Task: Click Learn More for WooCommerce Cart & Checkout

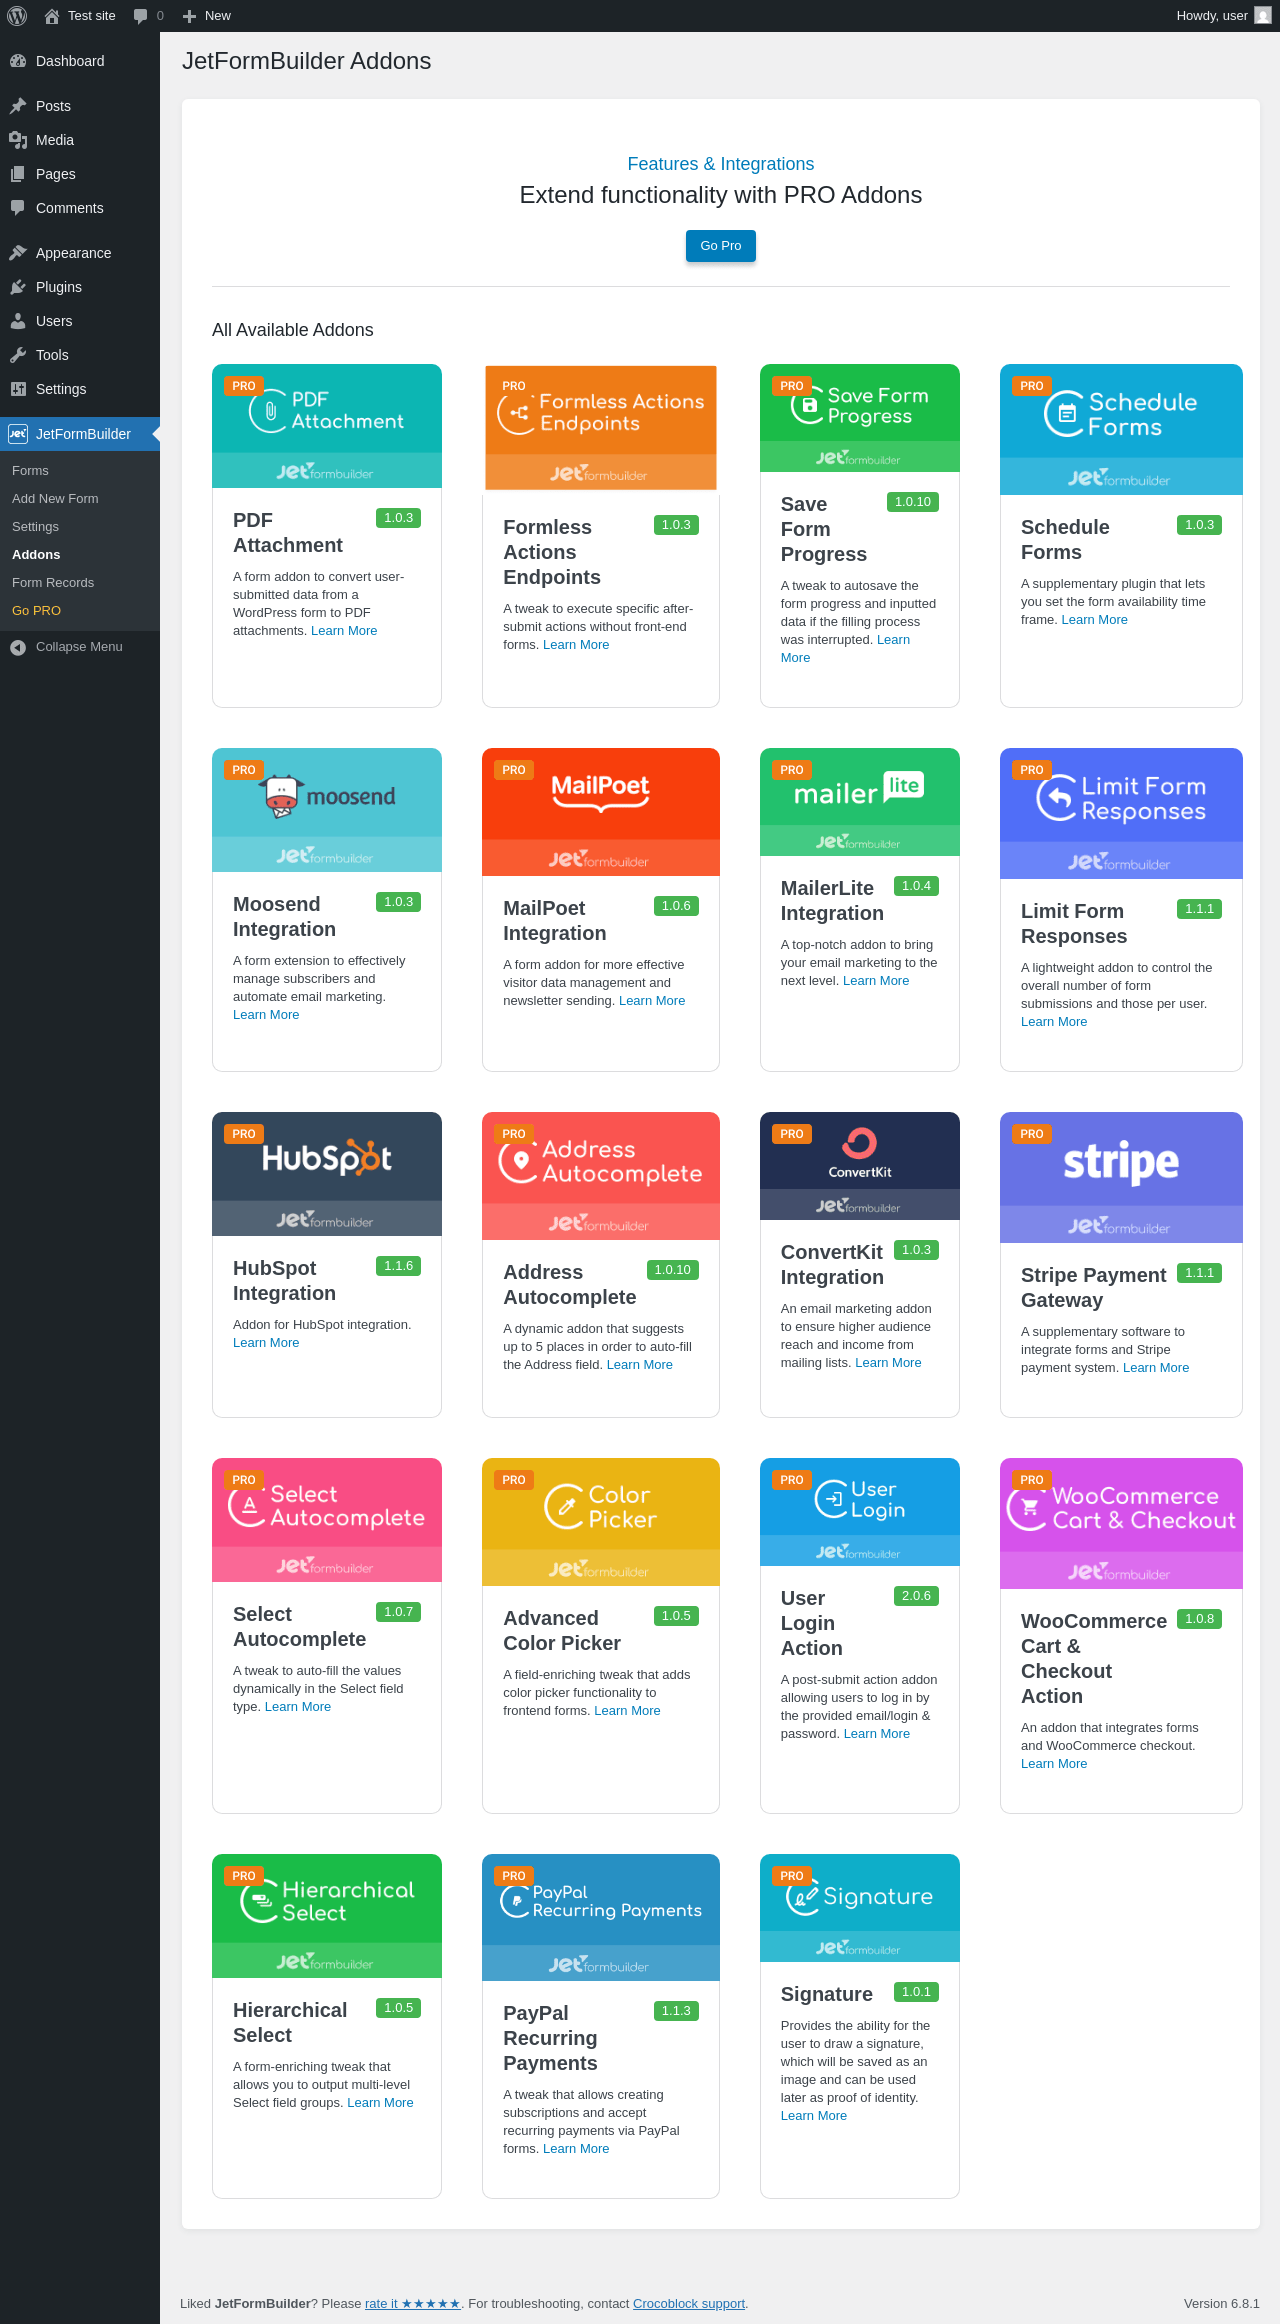Action: click(1054, 1764)
